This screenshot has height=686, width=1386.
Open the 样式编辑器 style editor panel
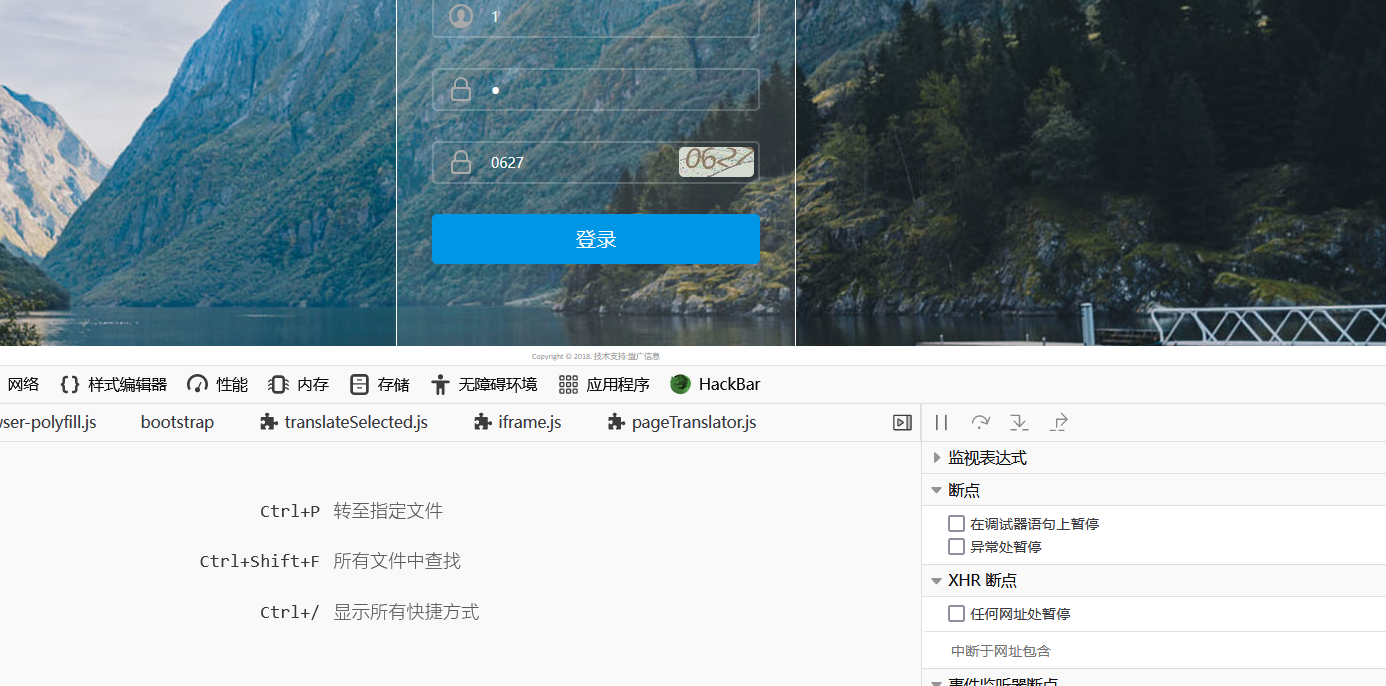pos(113,384)
